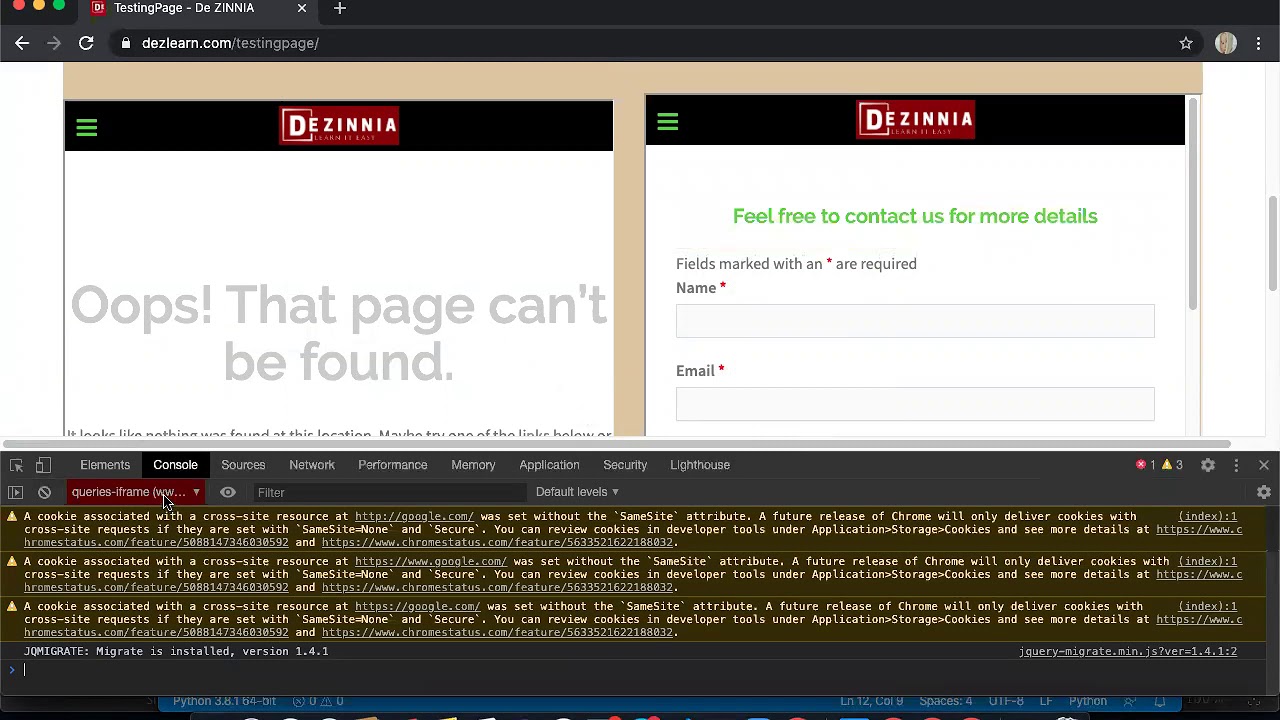Open Chrome's three-dot menu
Screen dimensions: 1280x720
click(x=1259, y=43)
